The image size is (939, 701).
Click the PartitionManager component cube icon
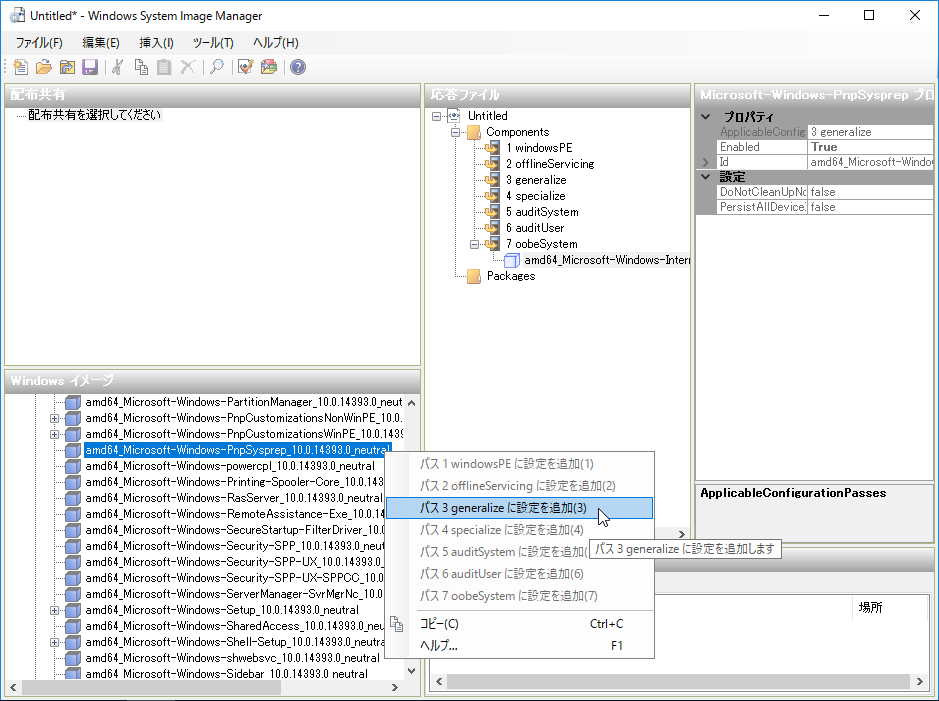[73, 402]
